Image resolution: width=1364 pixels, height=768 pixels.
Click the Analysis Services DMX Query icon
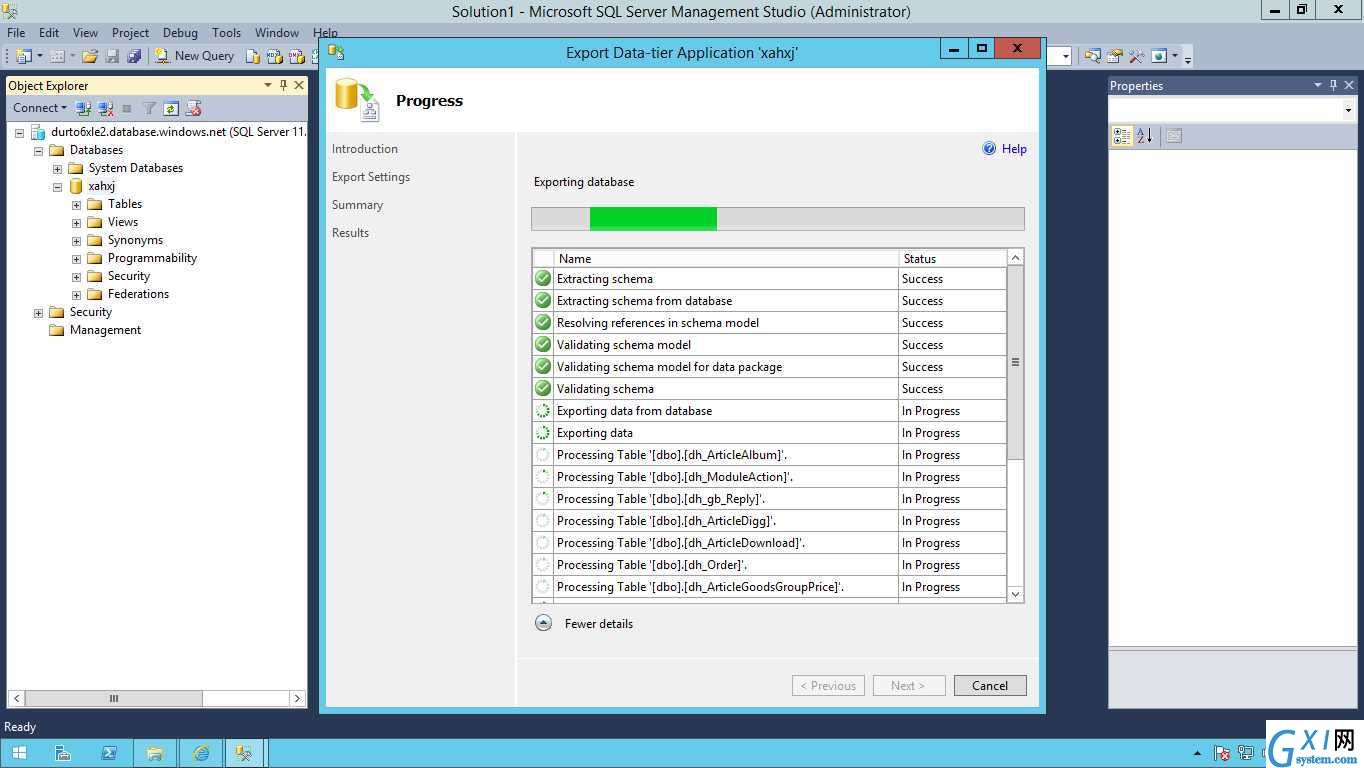click(x=297, y=56)
